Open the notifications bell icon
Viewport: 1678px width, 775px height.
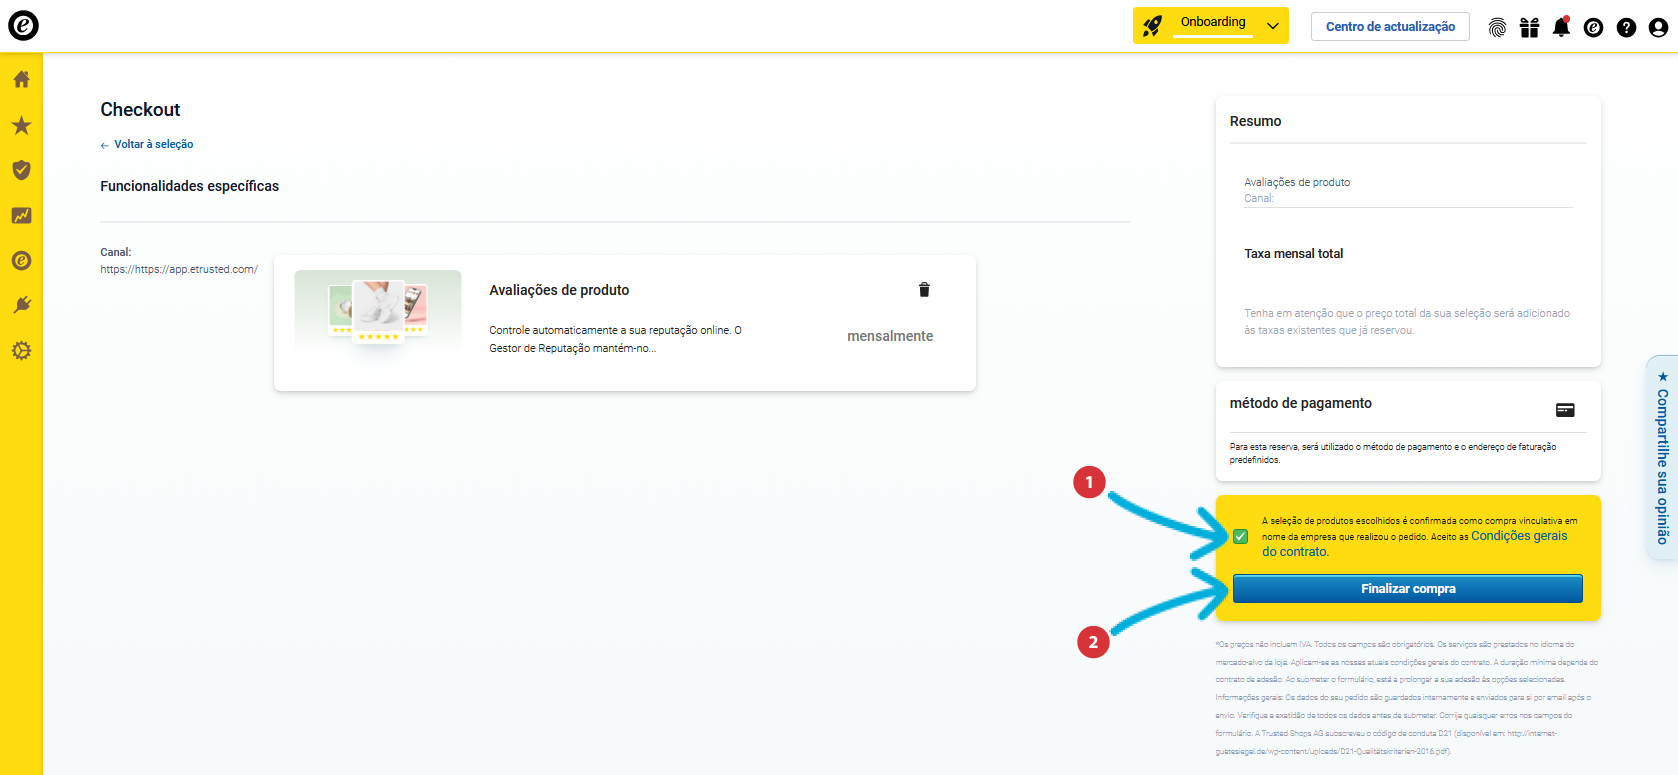[1561, 27]
